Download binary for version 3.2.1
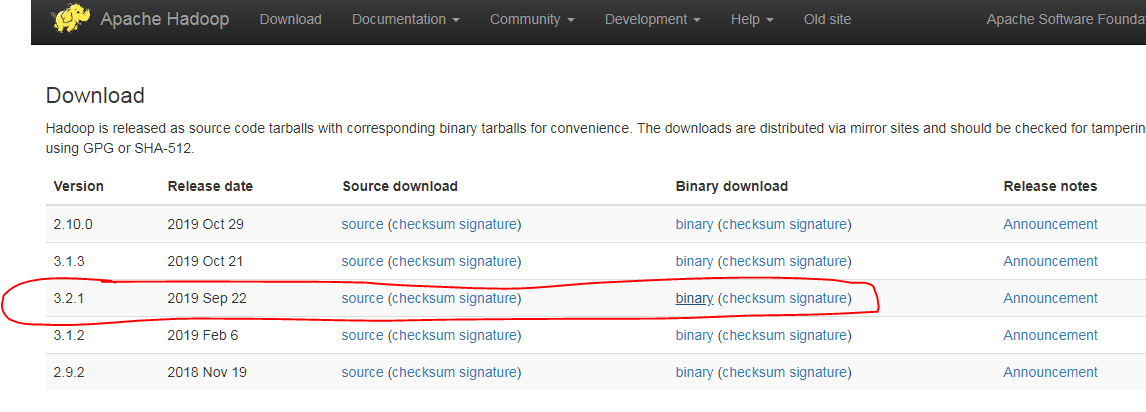The image size is (1146, 412). pos(694,298)
